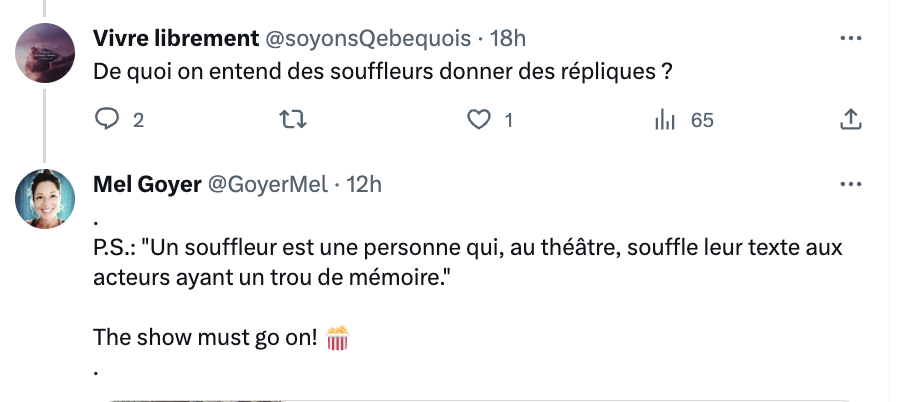Viewport: 906px width, 402px height.
Task: Open Vivre librement's profile name link
Action: click(x=174, y=39)
